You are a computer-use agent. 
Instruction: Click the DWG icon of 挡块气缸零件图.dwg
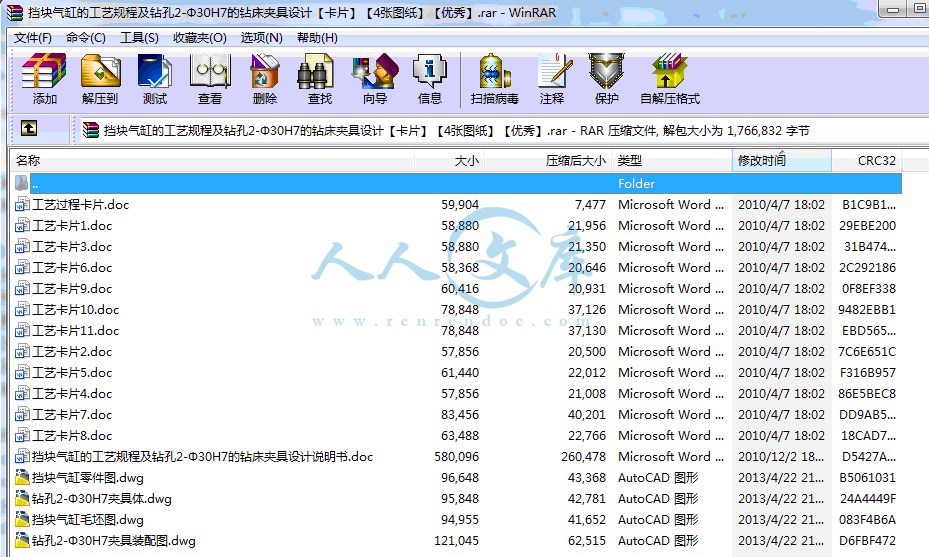point(22,478)
